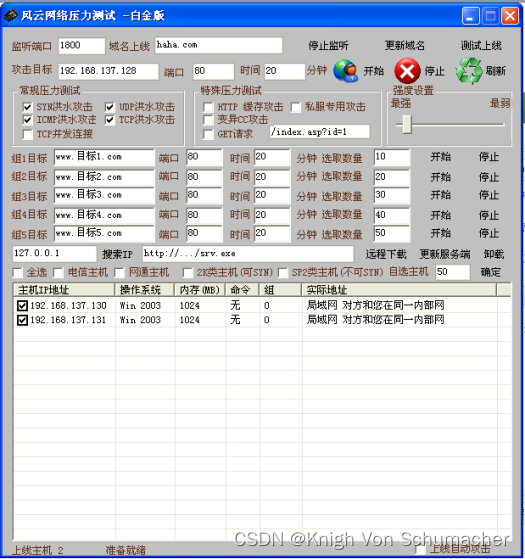Check the 网通主机 filter checkbox
Image resolution: width=525 pixels, height=559 pixels.
point(119,273)
